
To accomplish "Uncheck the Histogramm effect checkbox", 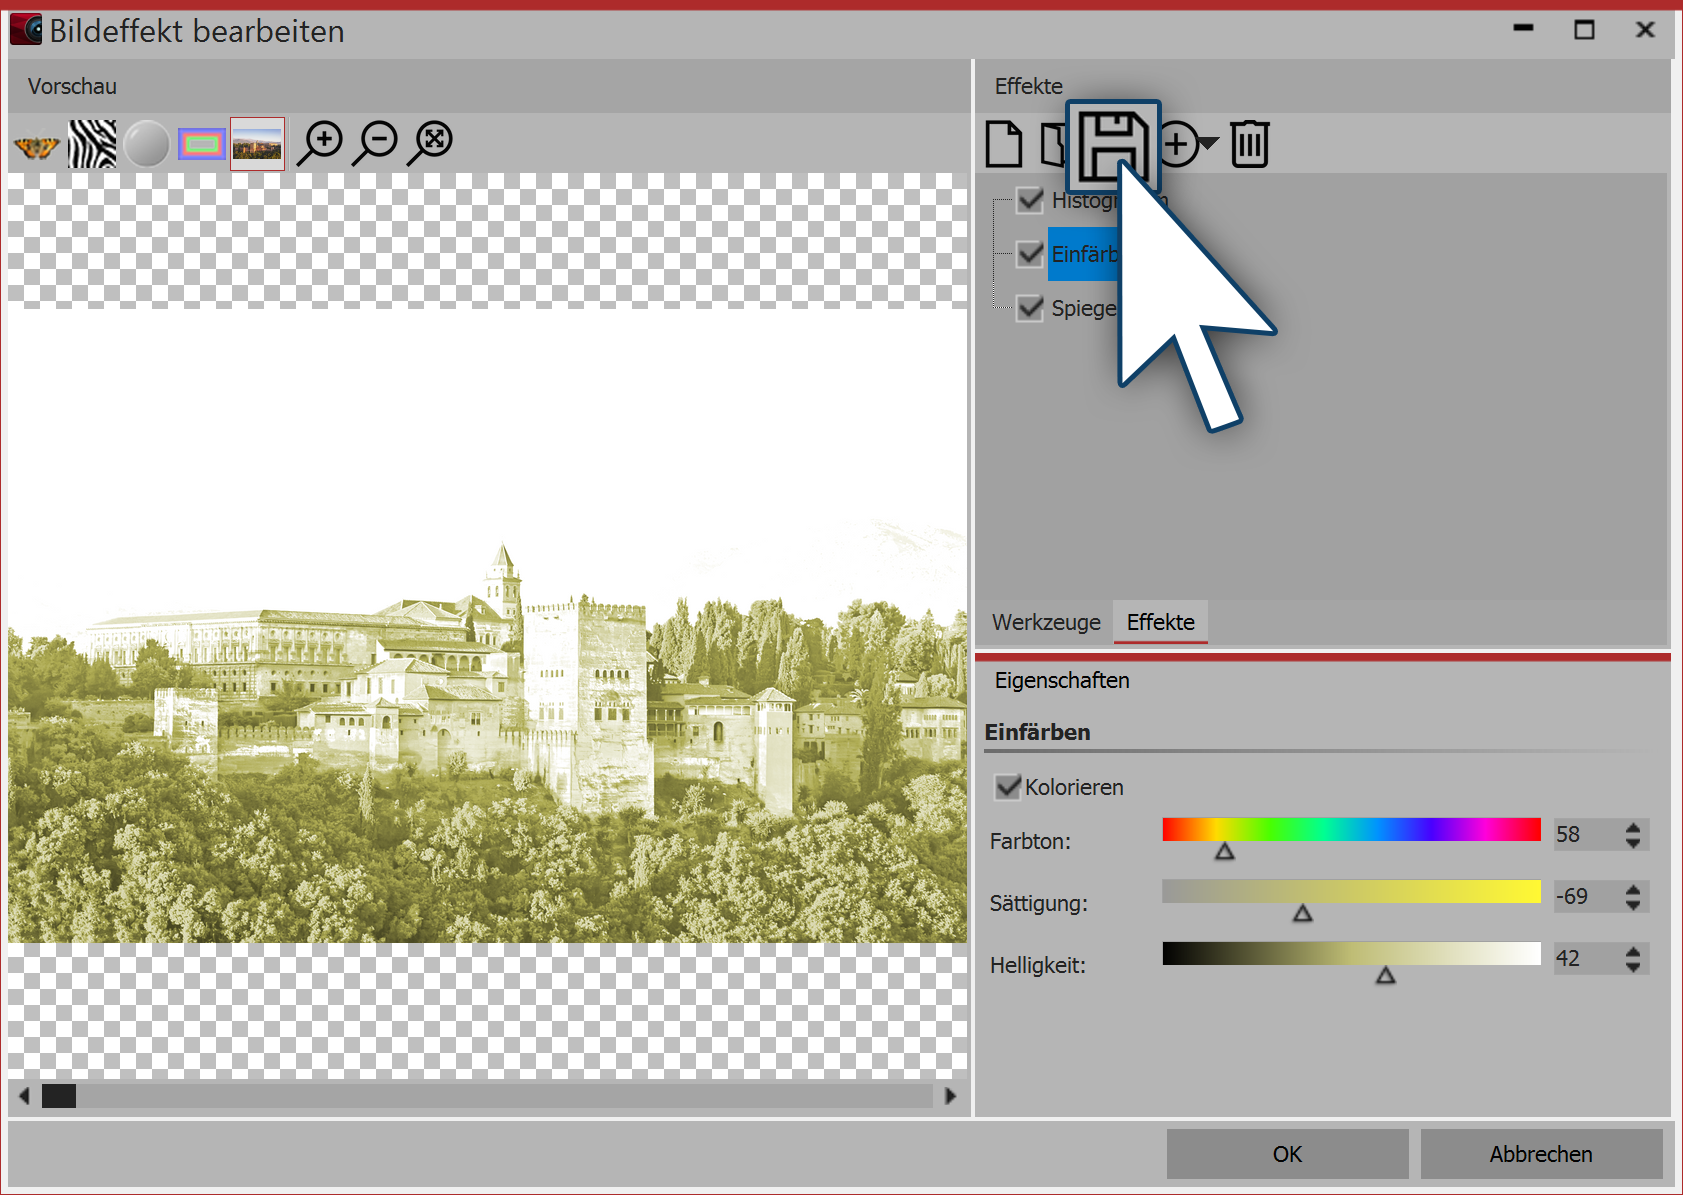I will (x=1030, y=200).
